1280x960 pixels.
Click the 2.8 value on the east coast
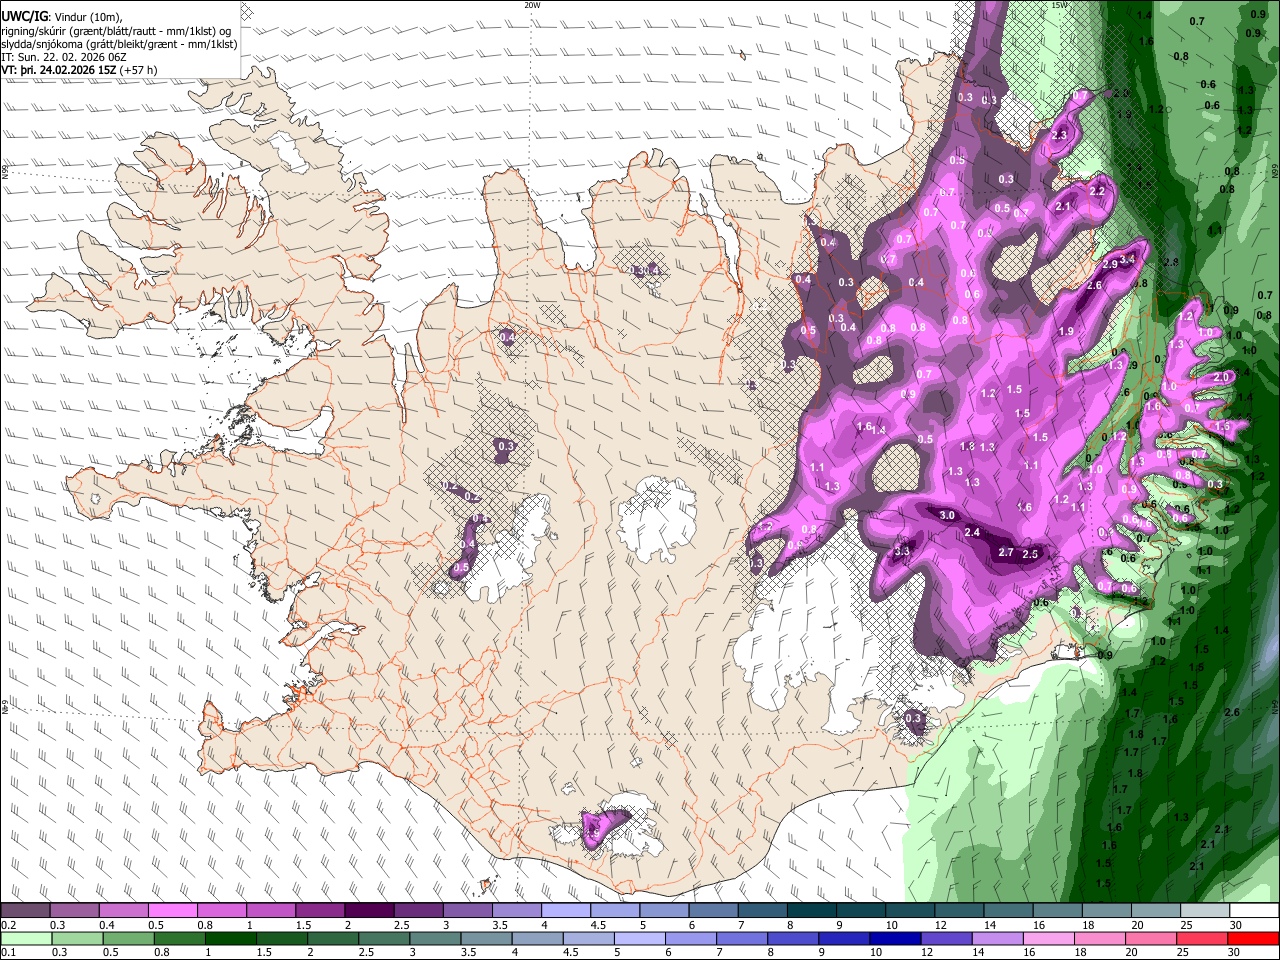pos(1172,262)
